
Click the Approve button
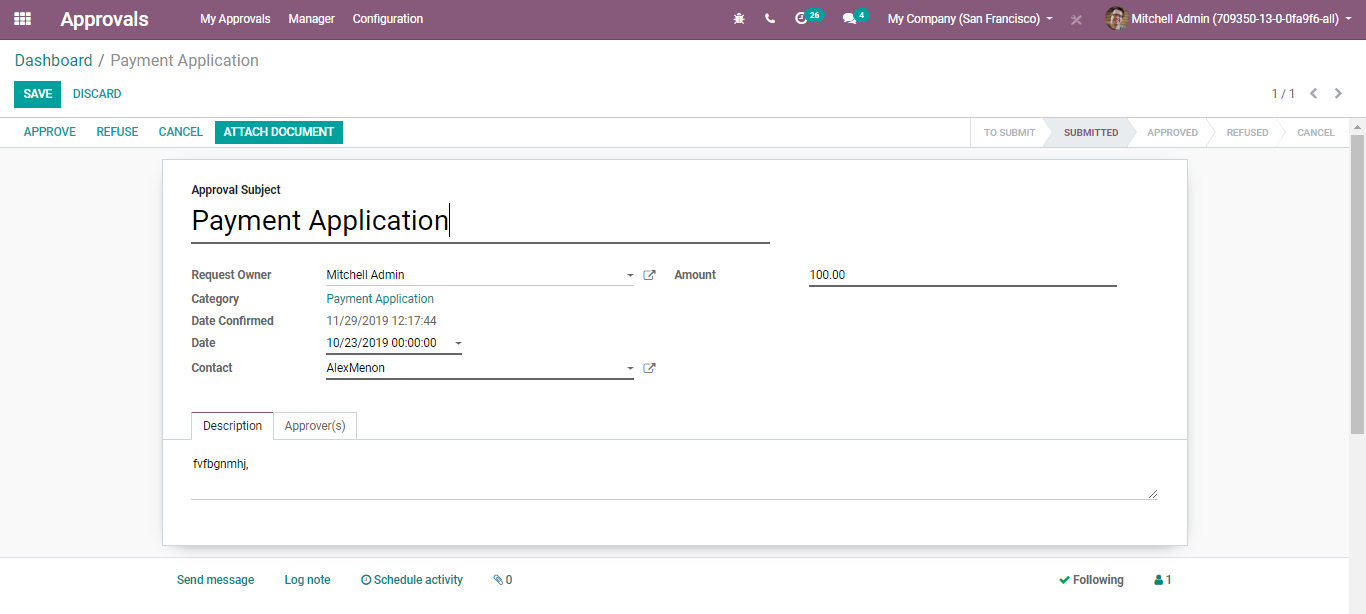pyautogui.click(x=50, y=132)
